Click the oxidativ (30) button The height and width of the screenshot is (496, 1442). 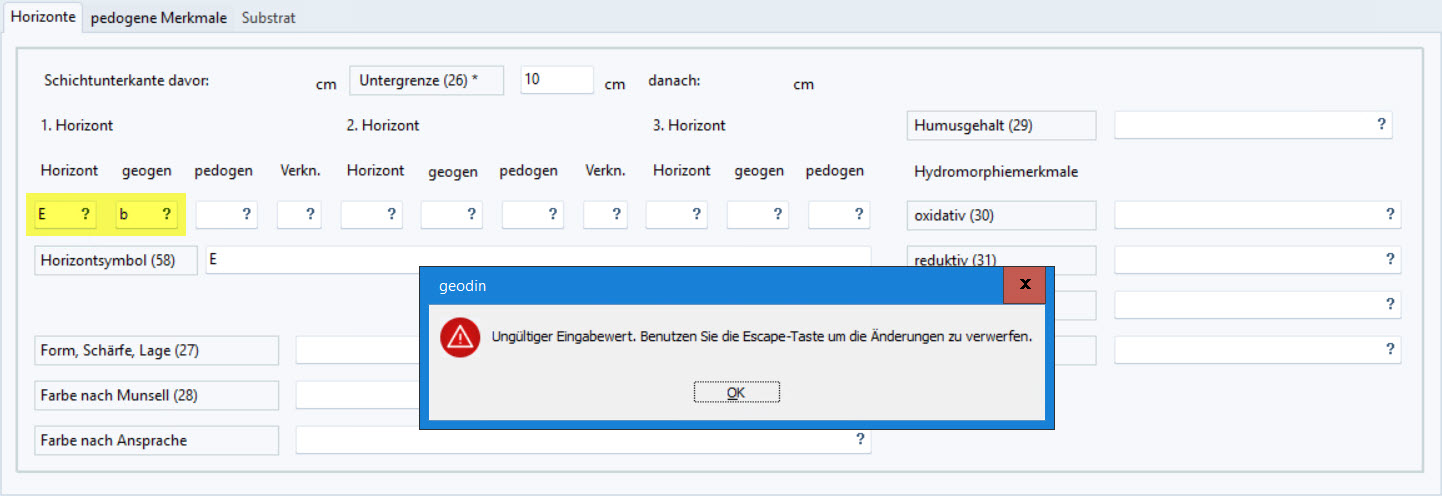[x=1002, y=215]
